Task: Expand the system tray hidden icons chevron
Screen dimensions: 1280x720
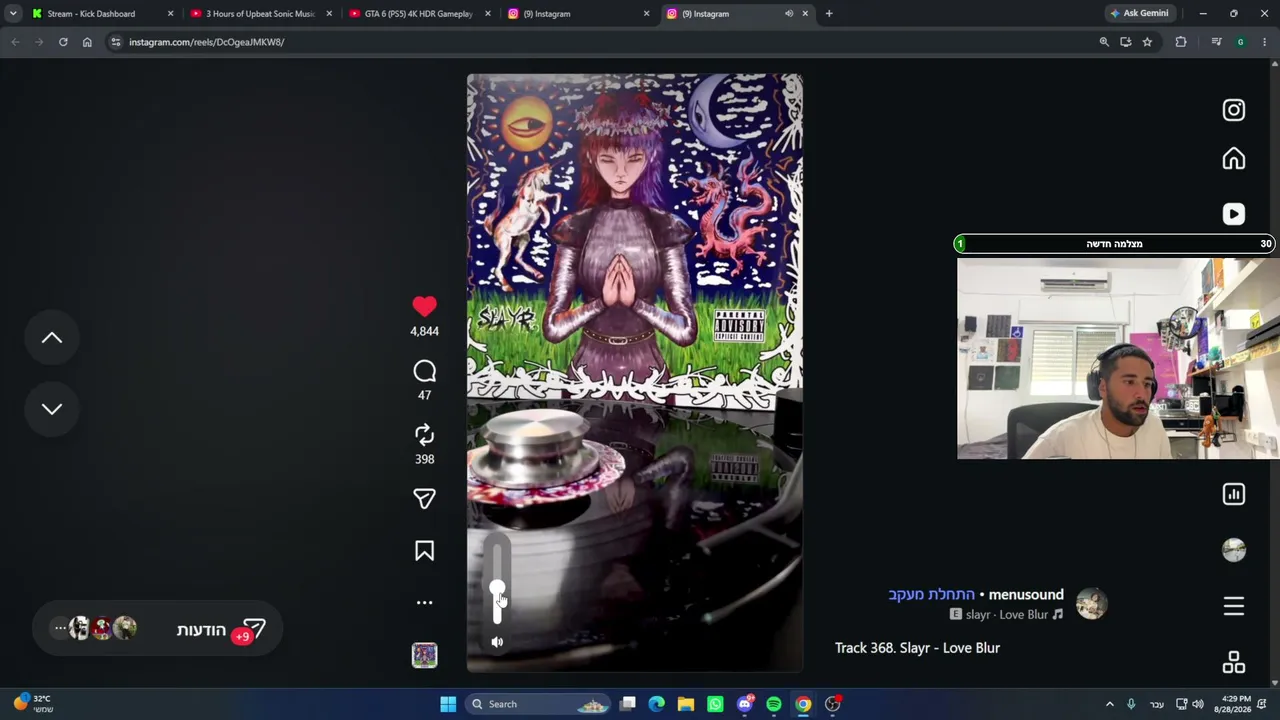Action: click(1109, 704)
